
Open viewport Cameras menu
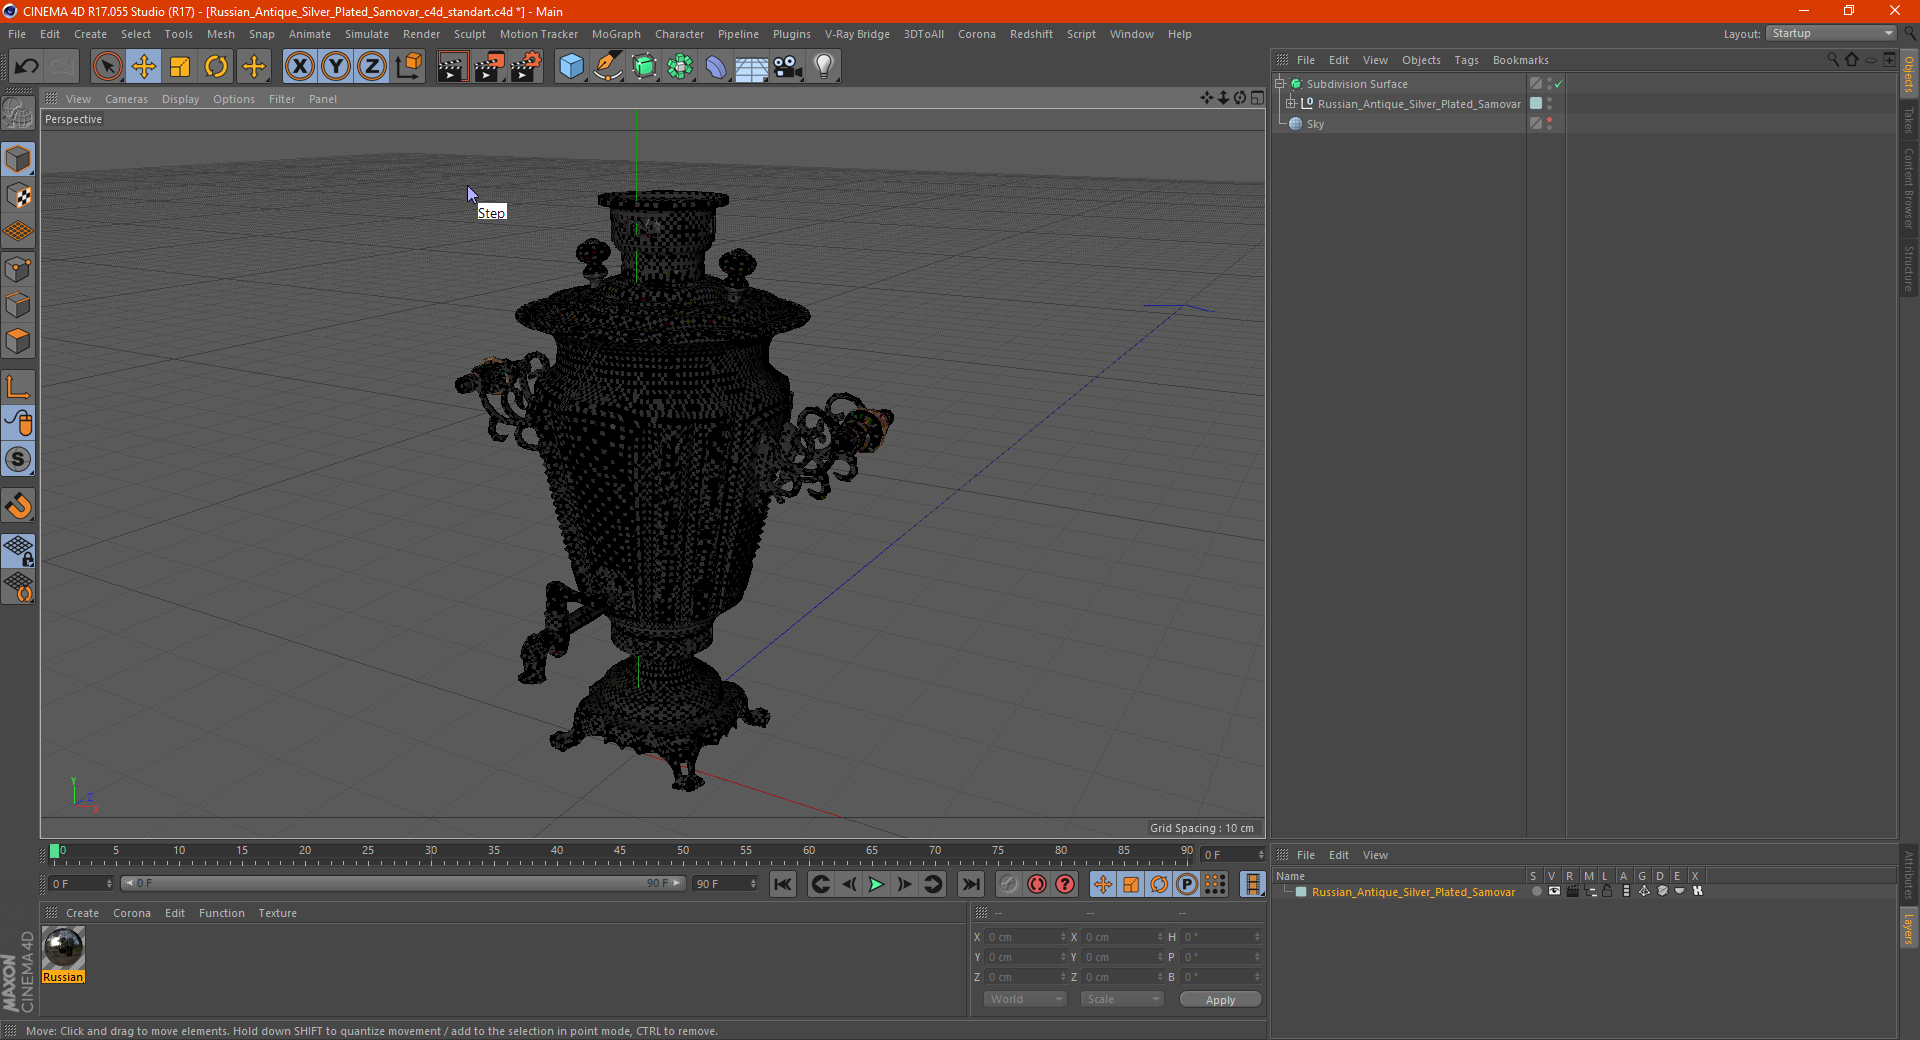coord(126,99)
